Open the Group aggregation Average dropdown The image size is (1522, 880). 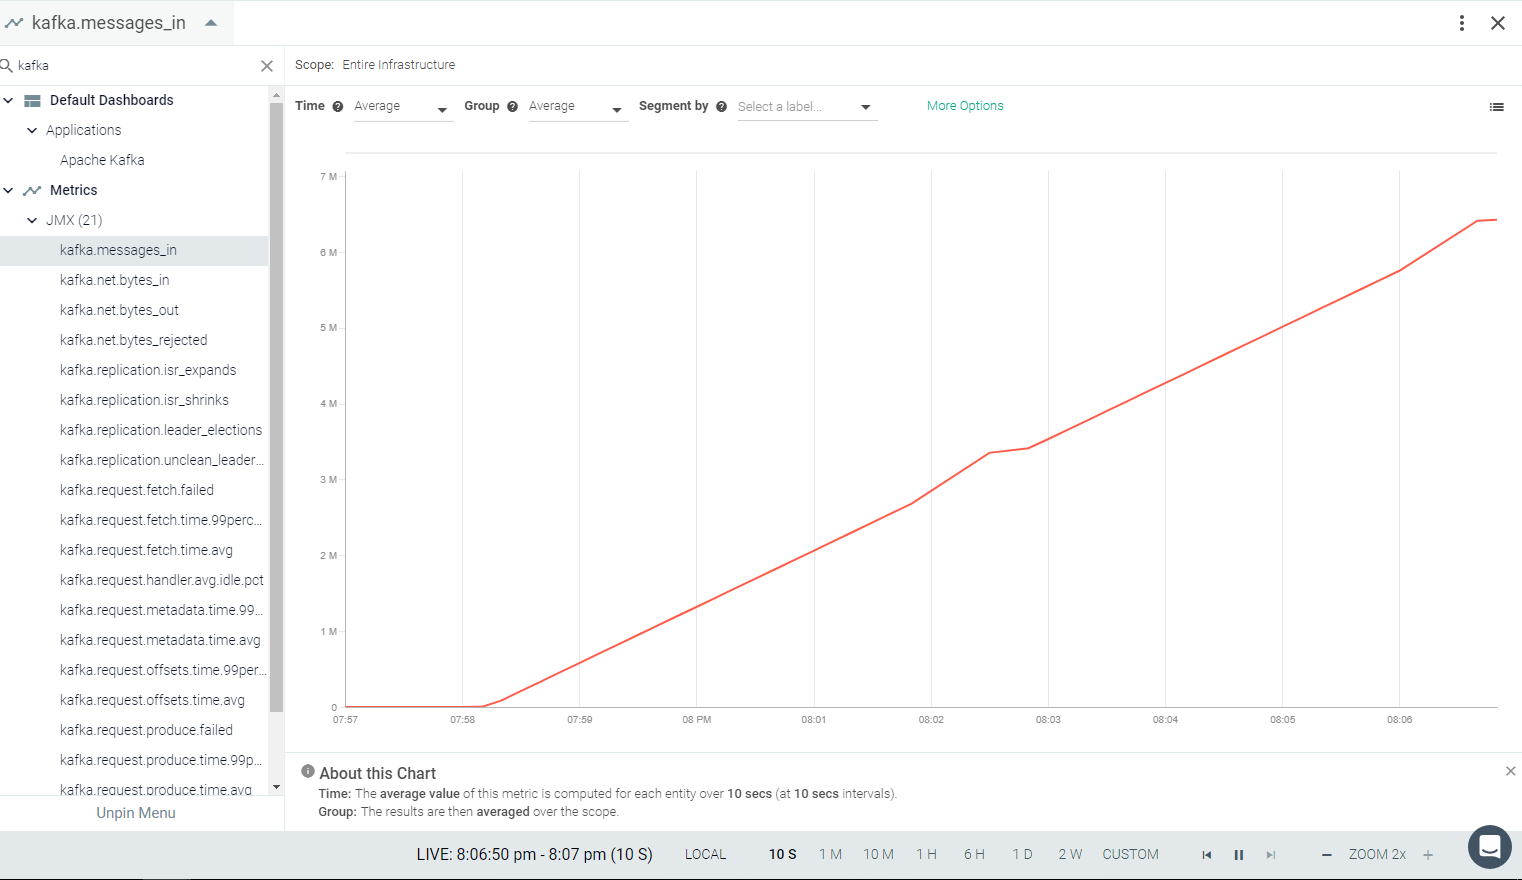coord(577,107)
